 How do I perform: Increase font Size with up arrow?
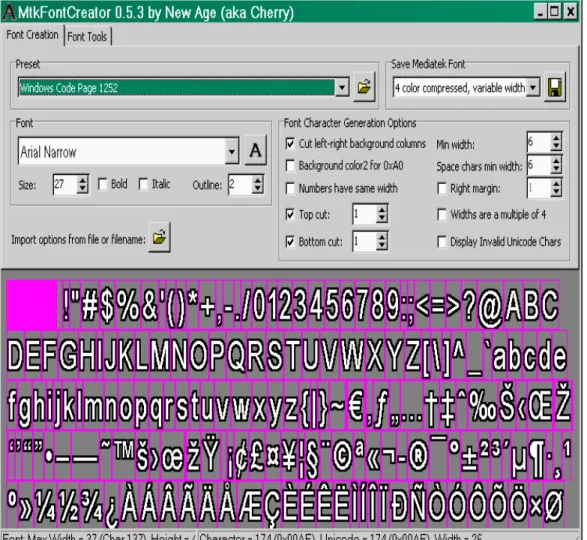tap(82, 180)
